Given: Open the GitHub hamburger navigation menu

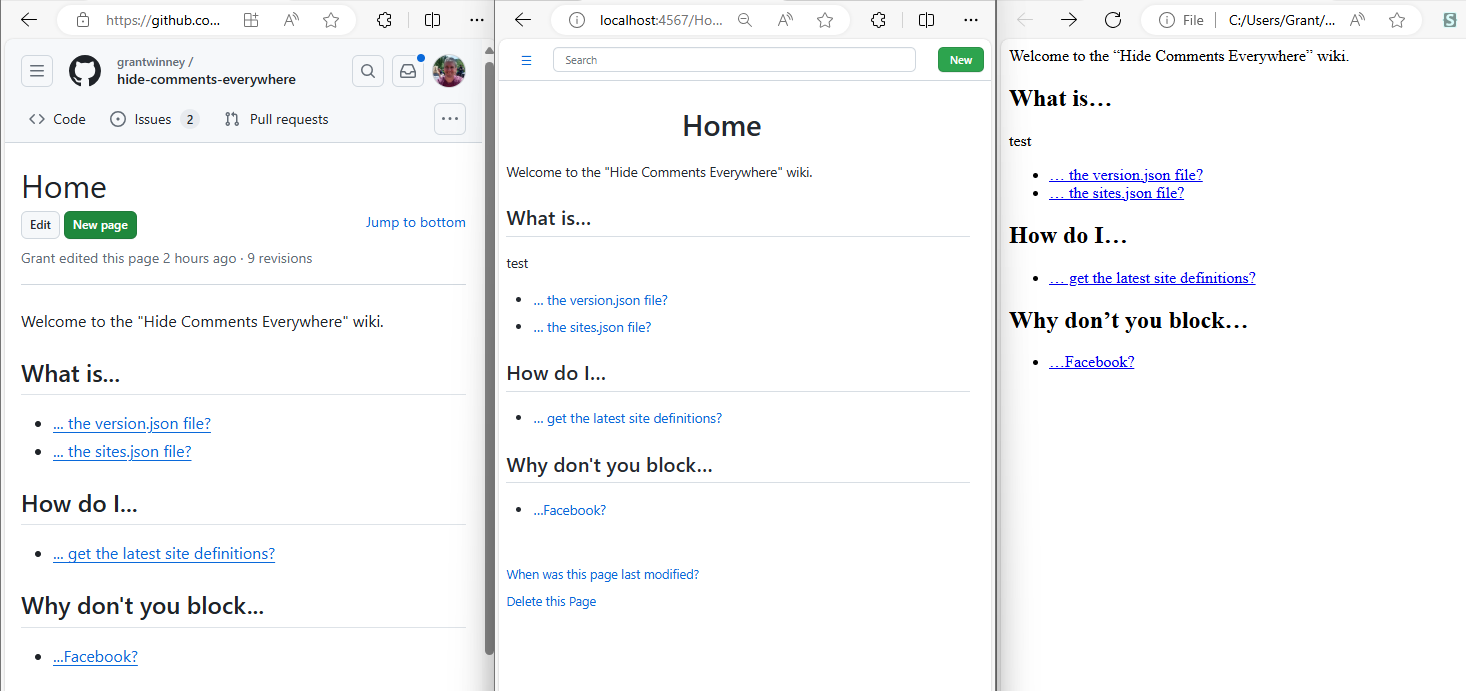Looking at the screenshot, I should 37,71.
